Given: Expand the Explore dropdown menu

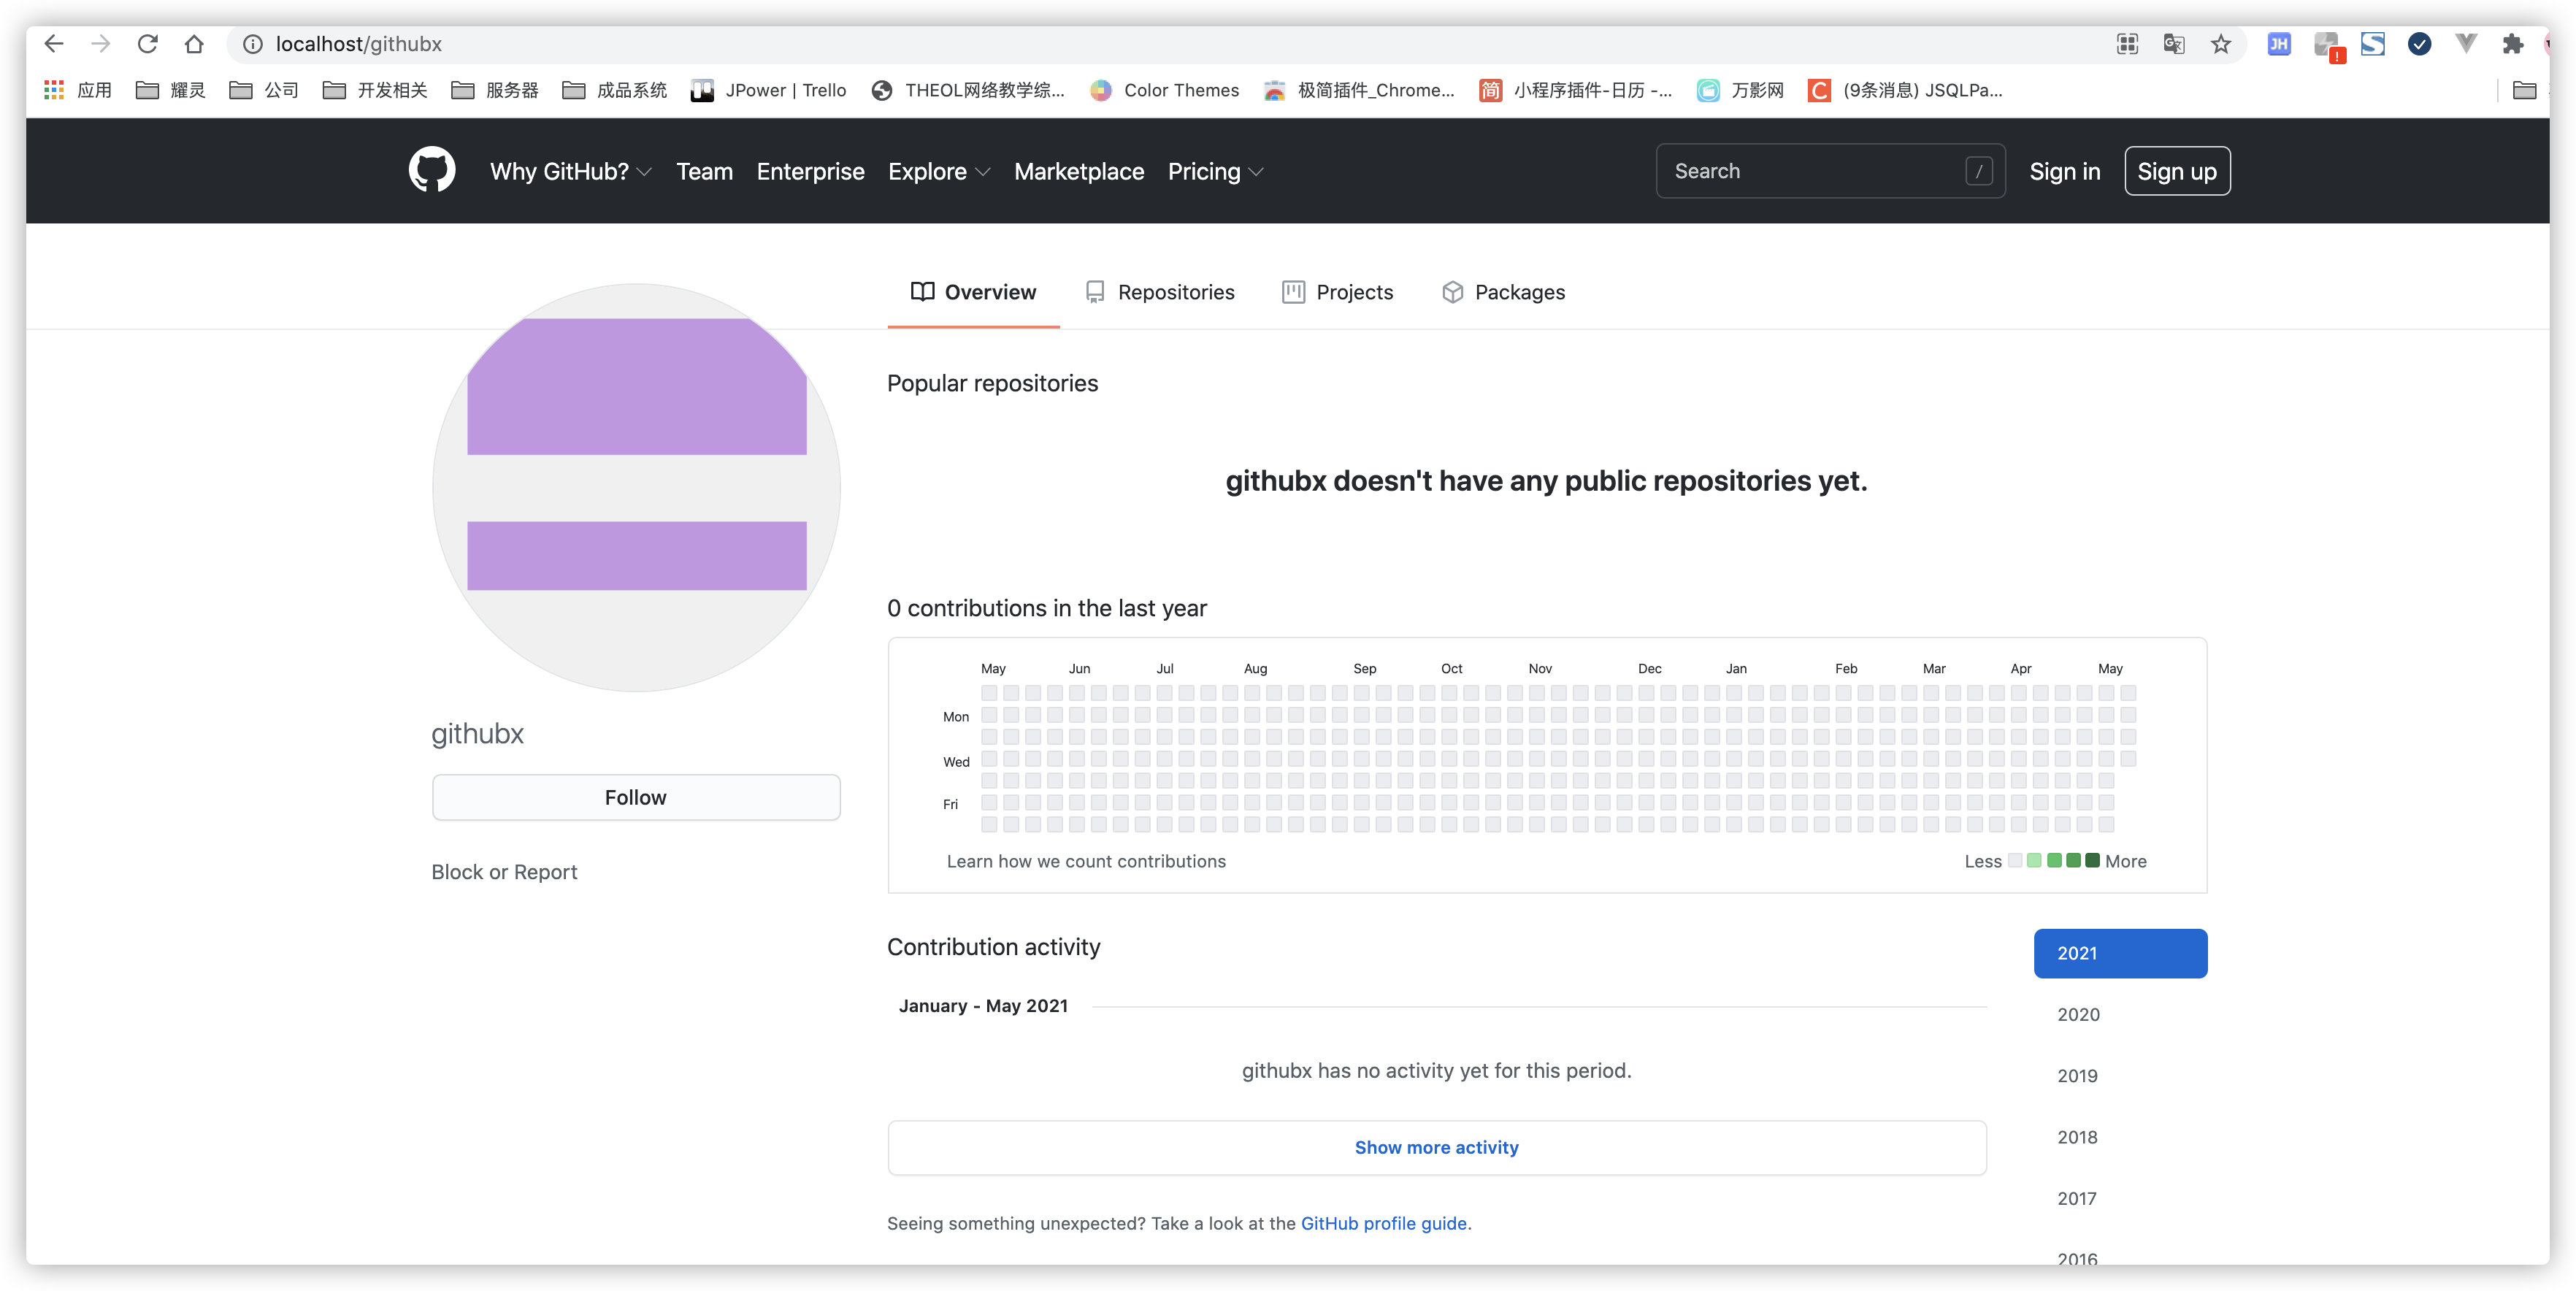Looking at the screenshot, I should [939, 171].
